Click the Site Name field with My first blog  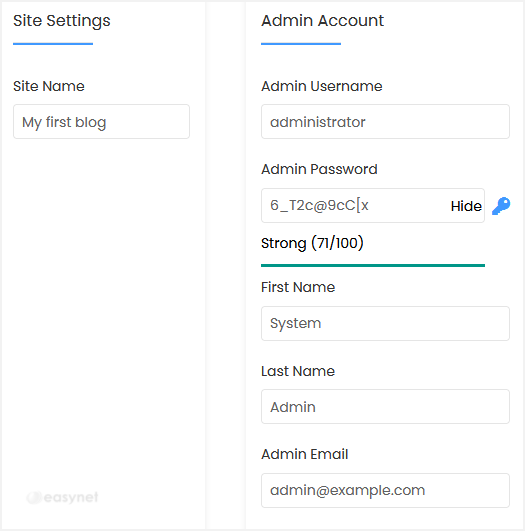(x=101, y=122)
